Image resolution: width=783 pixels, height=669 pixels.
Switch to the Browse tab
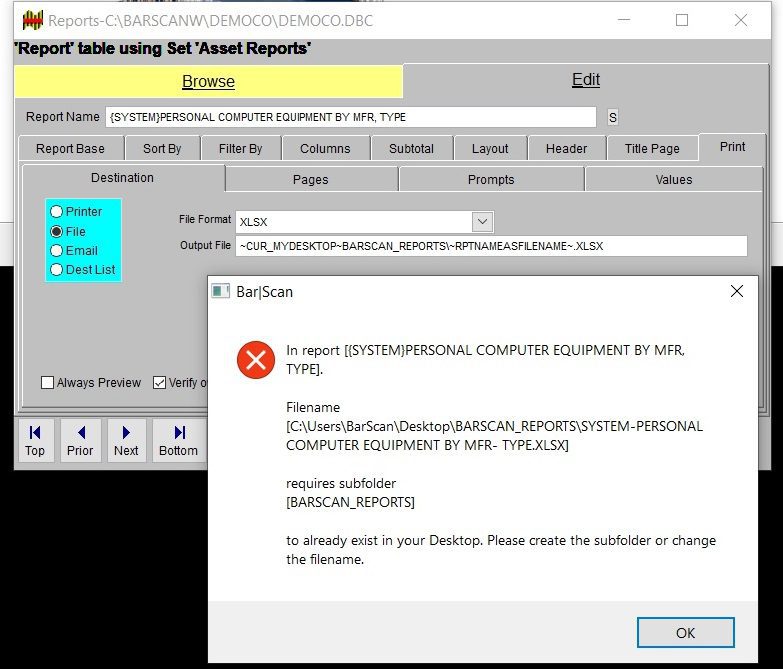click(208, 82)
